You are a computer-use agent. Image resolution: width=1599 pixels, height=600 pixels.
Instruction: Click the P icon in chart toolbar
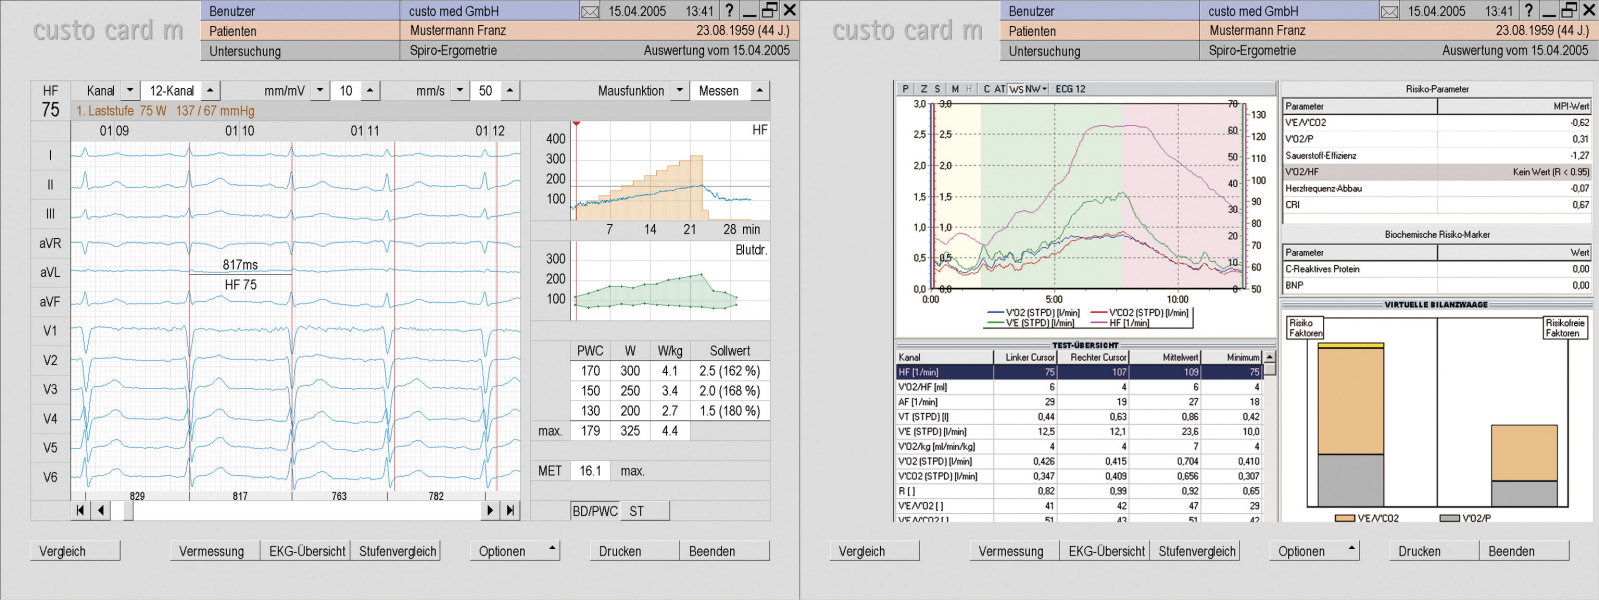[906, 89]
